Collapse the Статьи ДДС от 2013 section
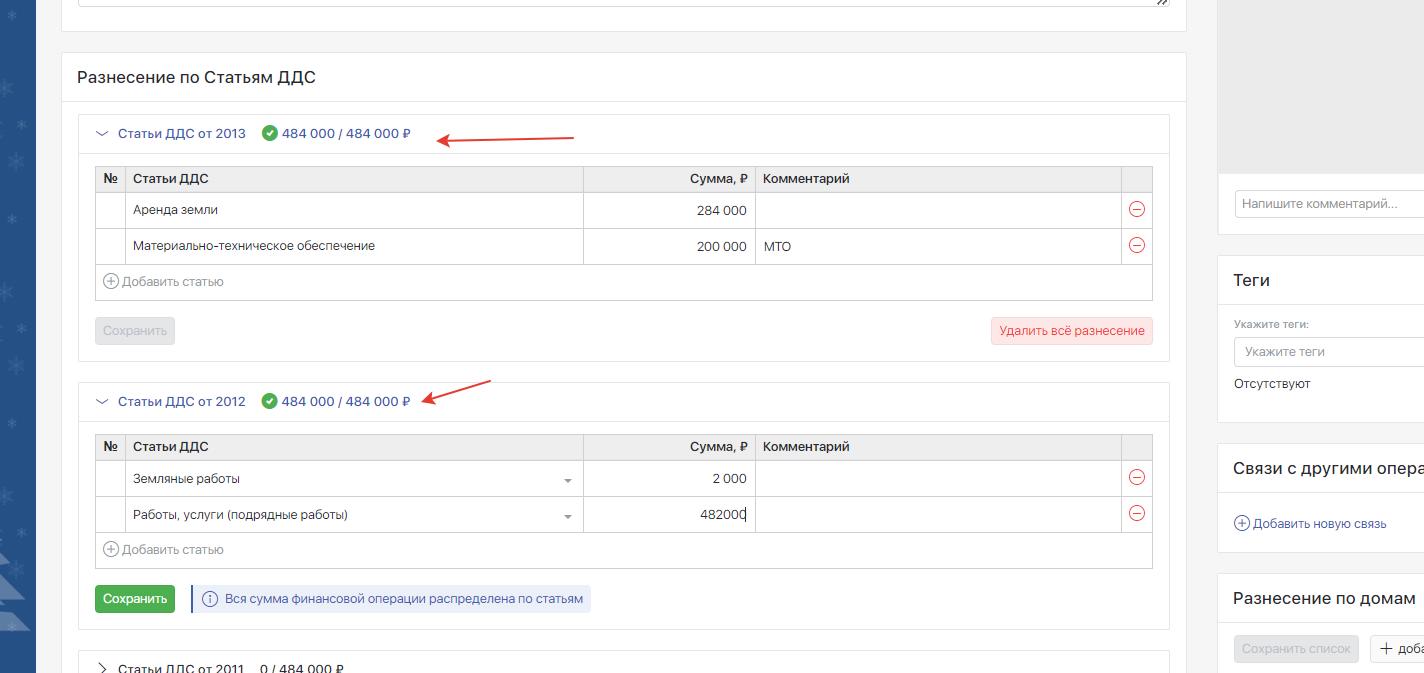 [102, 134]
